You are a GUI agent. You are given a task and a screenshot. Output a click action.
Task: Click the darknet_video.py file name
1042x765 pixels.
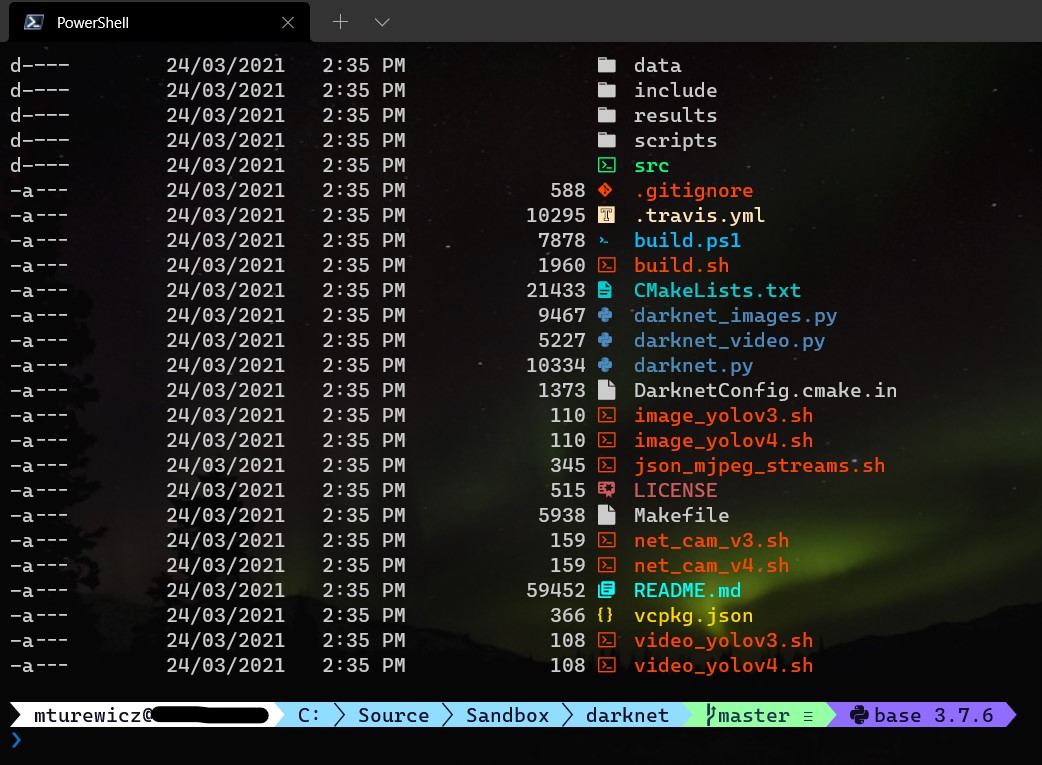point(729,340)
